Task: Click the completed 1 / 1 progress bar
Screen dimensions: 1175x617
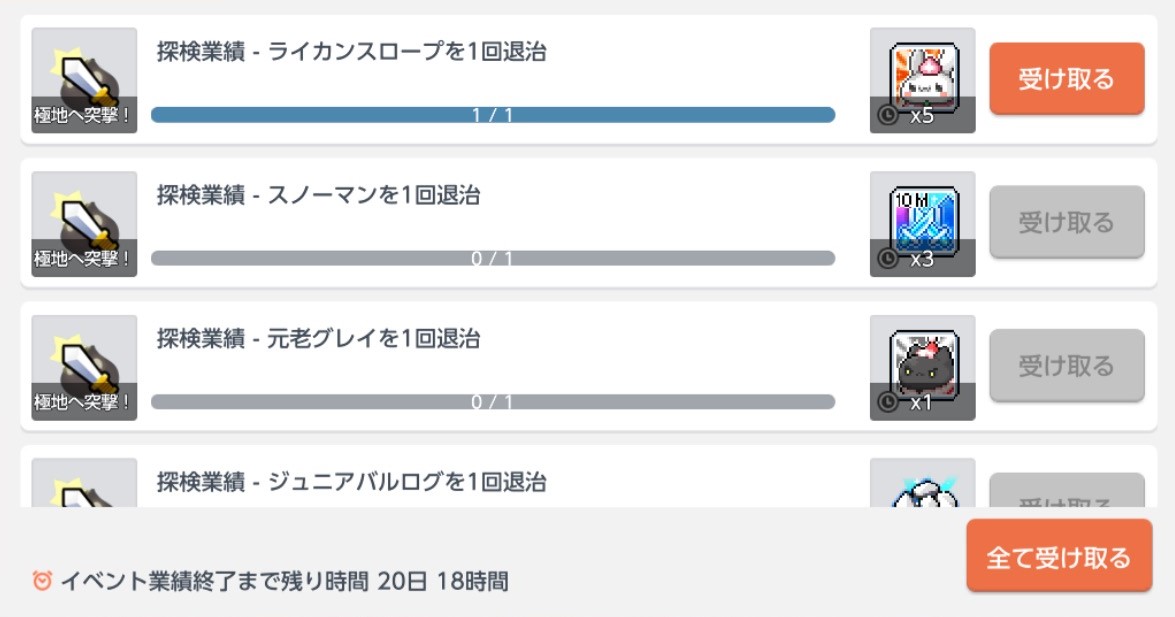Action: click(493, 115)
